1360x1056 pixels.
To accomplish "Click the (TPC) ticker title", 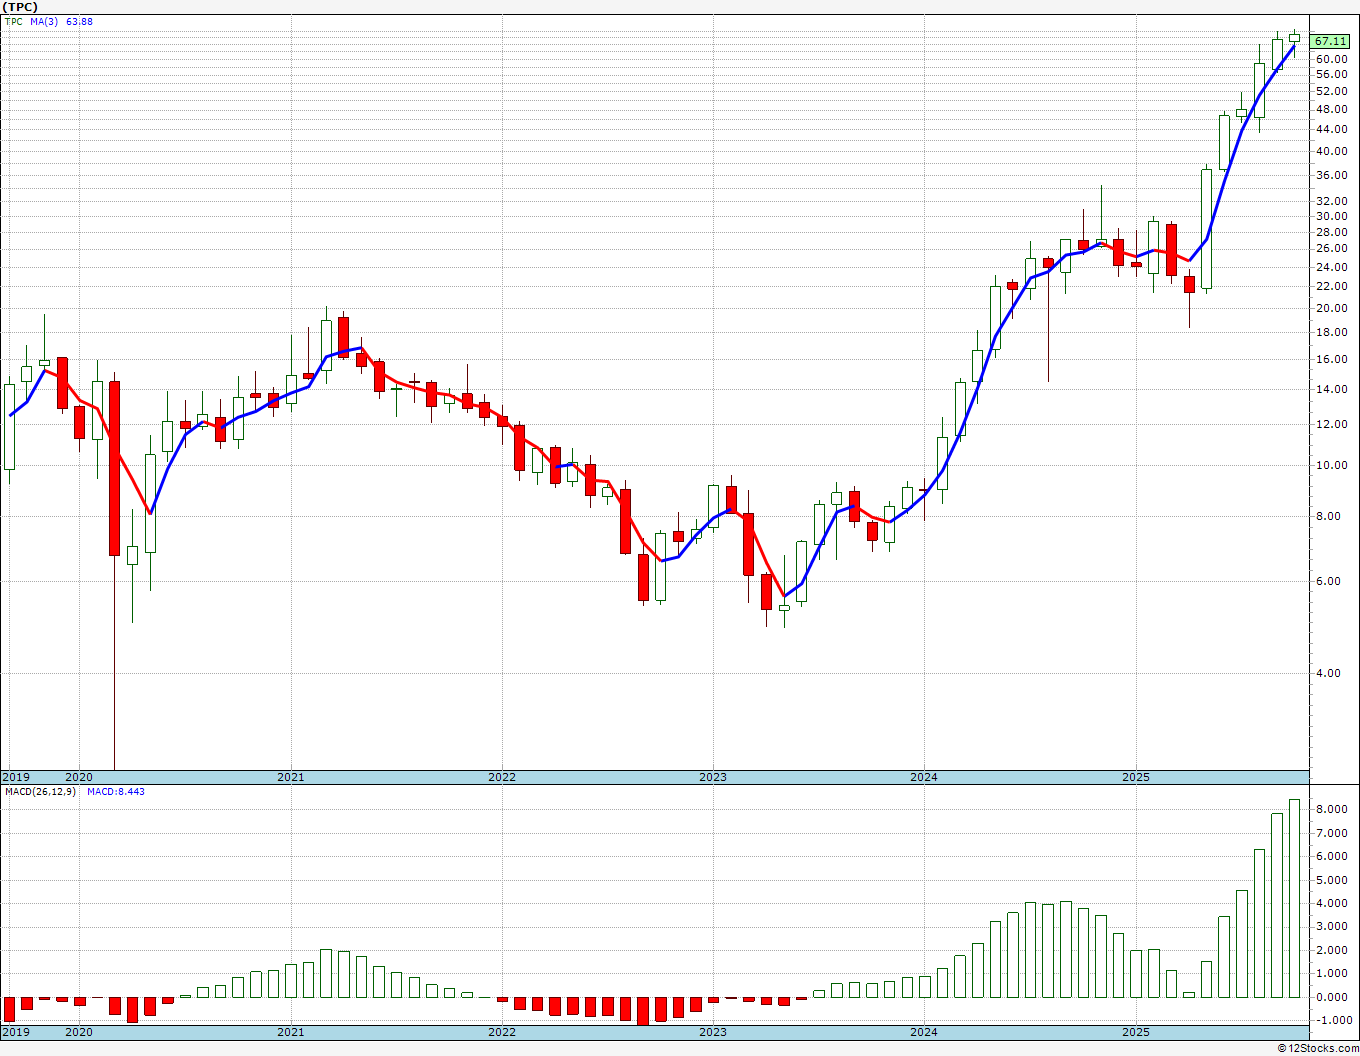I will [21, 7].
